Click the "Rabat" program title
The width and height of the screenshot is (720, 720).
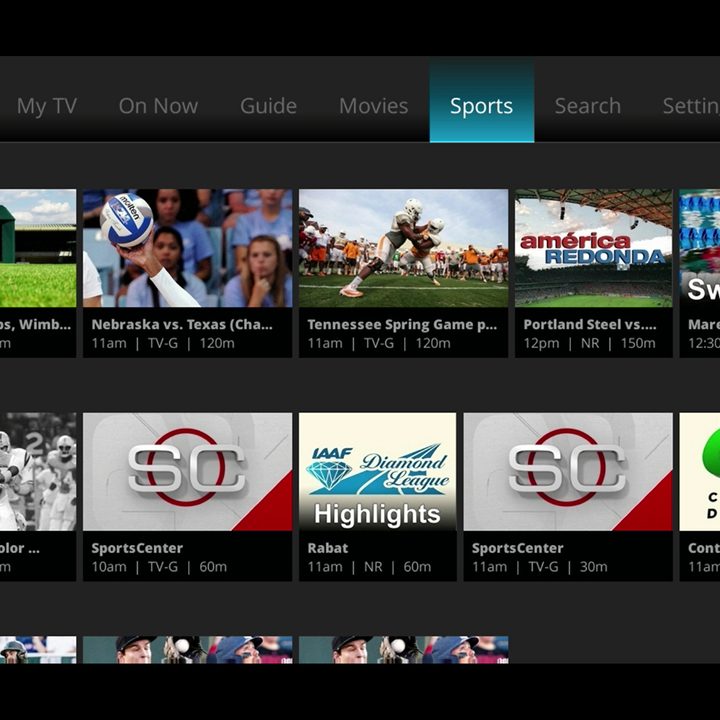(328, 548)
